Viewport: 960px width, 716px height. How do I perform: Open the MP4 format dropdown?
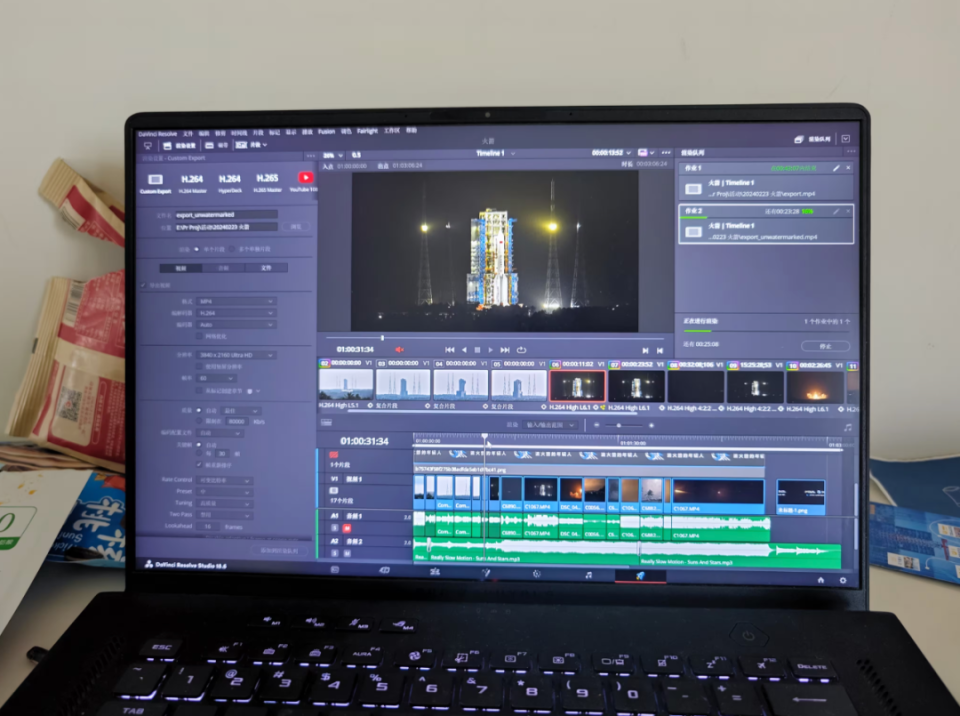click(236, 301)
